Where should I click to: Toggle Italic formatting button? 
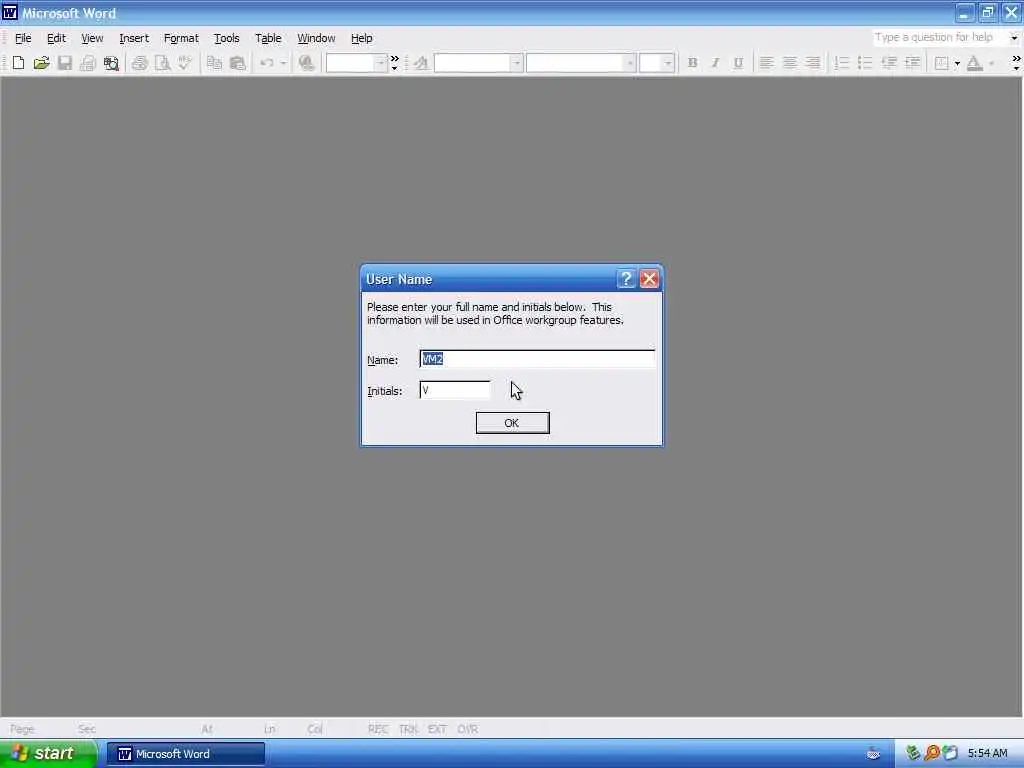715,63
